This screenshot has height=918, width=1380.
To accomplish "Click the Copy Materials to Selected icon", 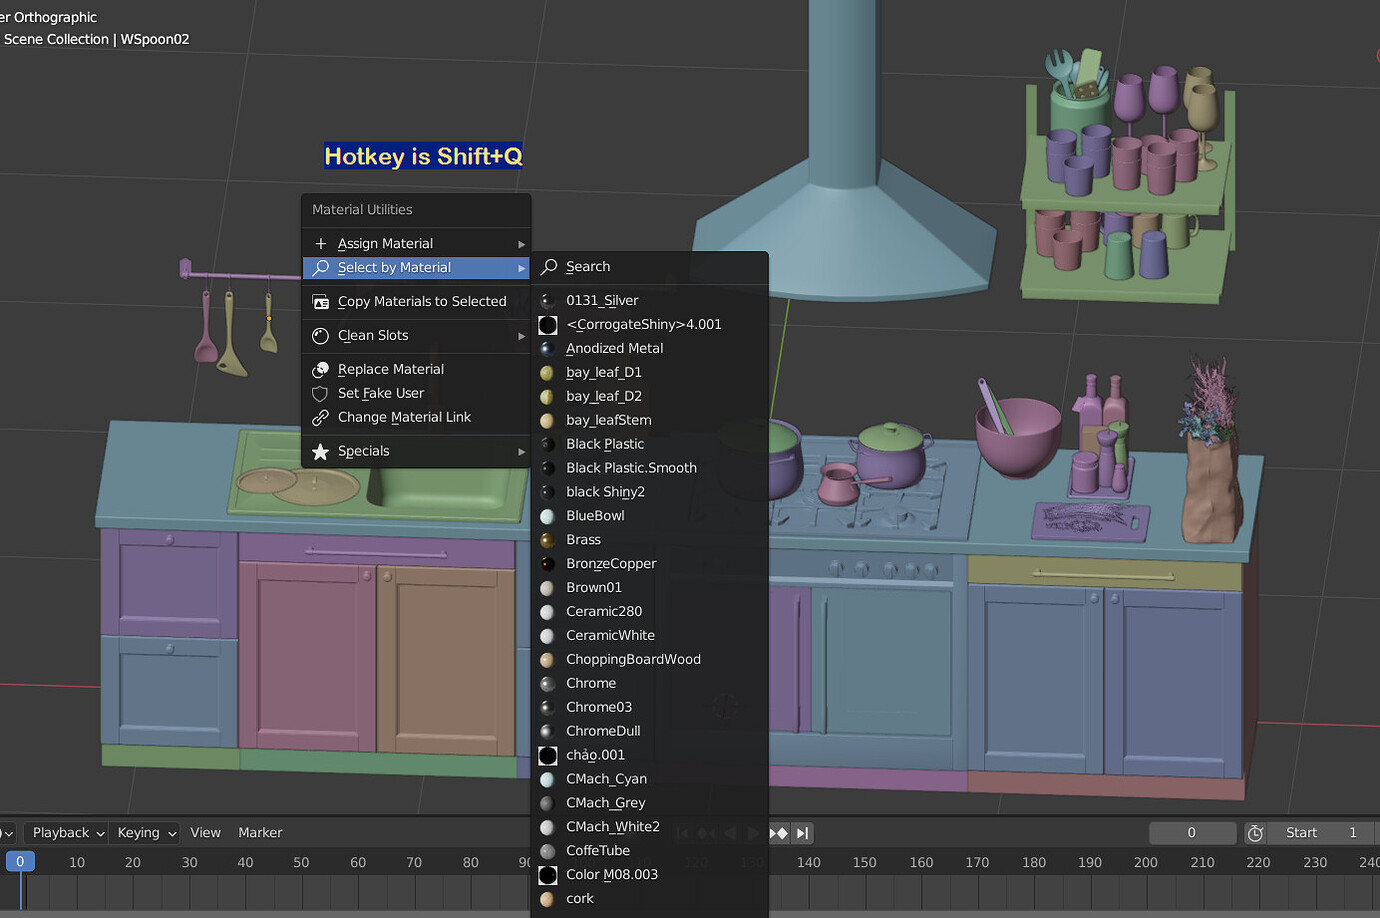I will click(320, 301).
